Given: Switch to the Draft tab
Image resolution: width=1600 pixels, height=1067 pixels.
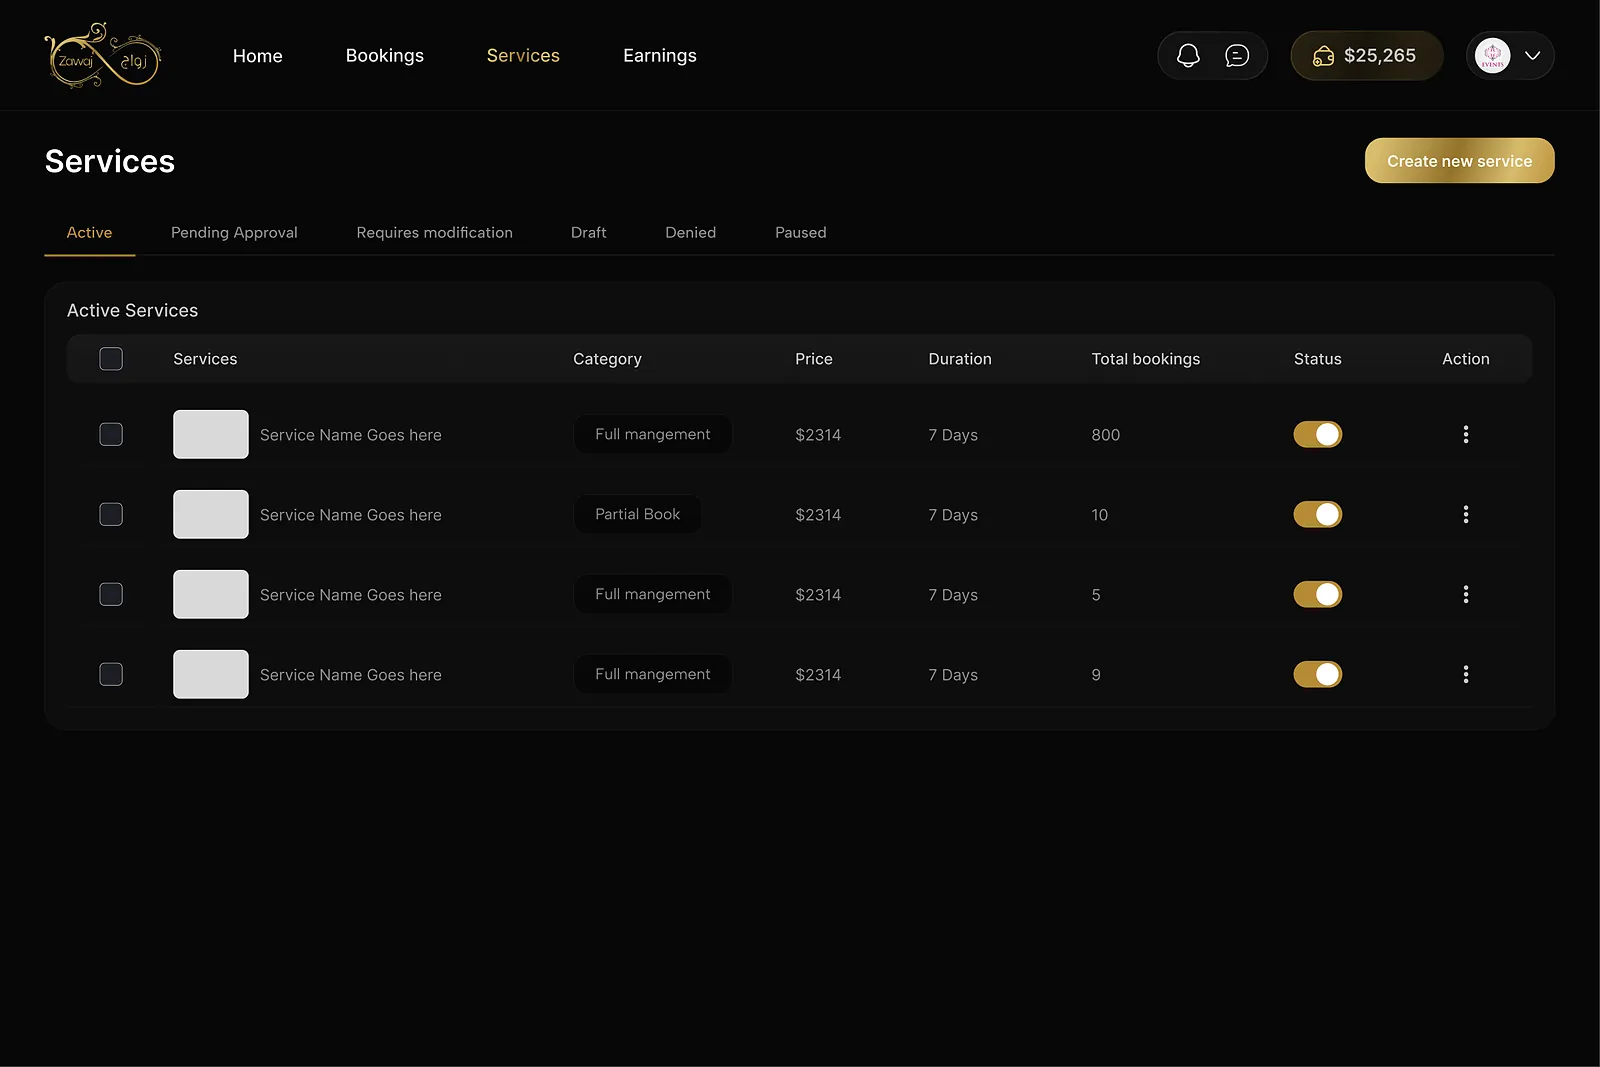Looking at the screenshot, I should pos(588,232).
